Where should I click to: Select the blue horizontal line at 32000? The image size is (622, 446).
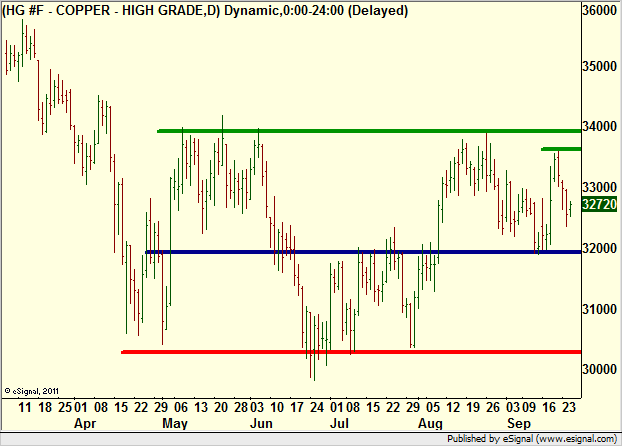(363, 252)
